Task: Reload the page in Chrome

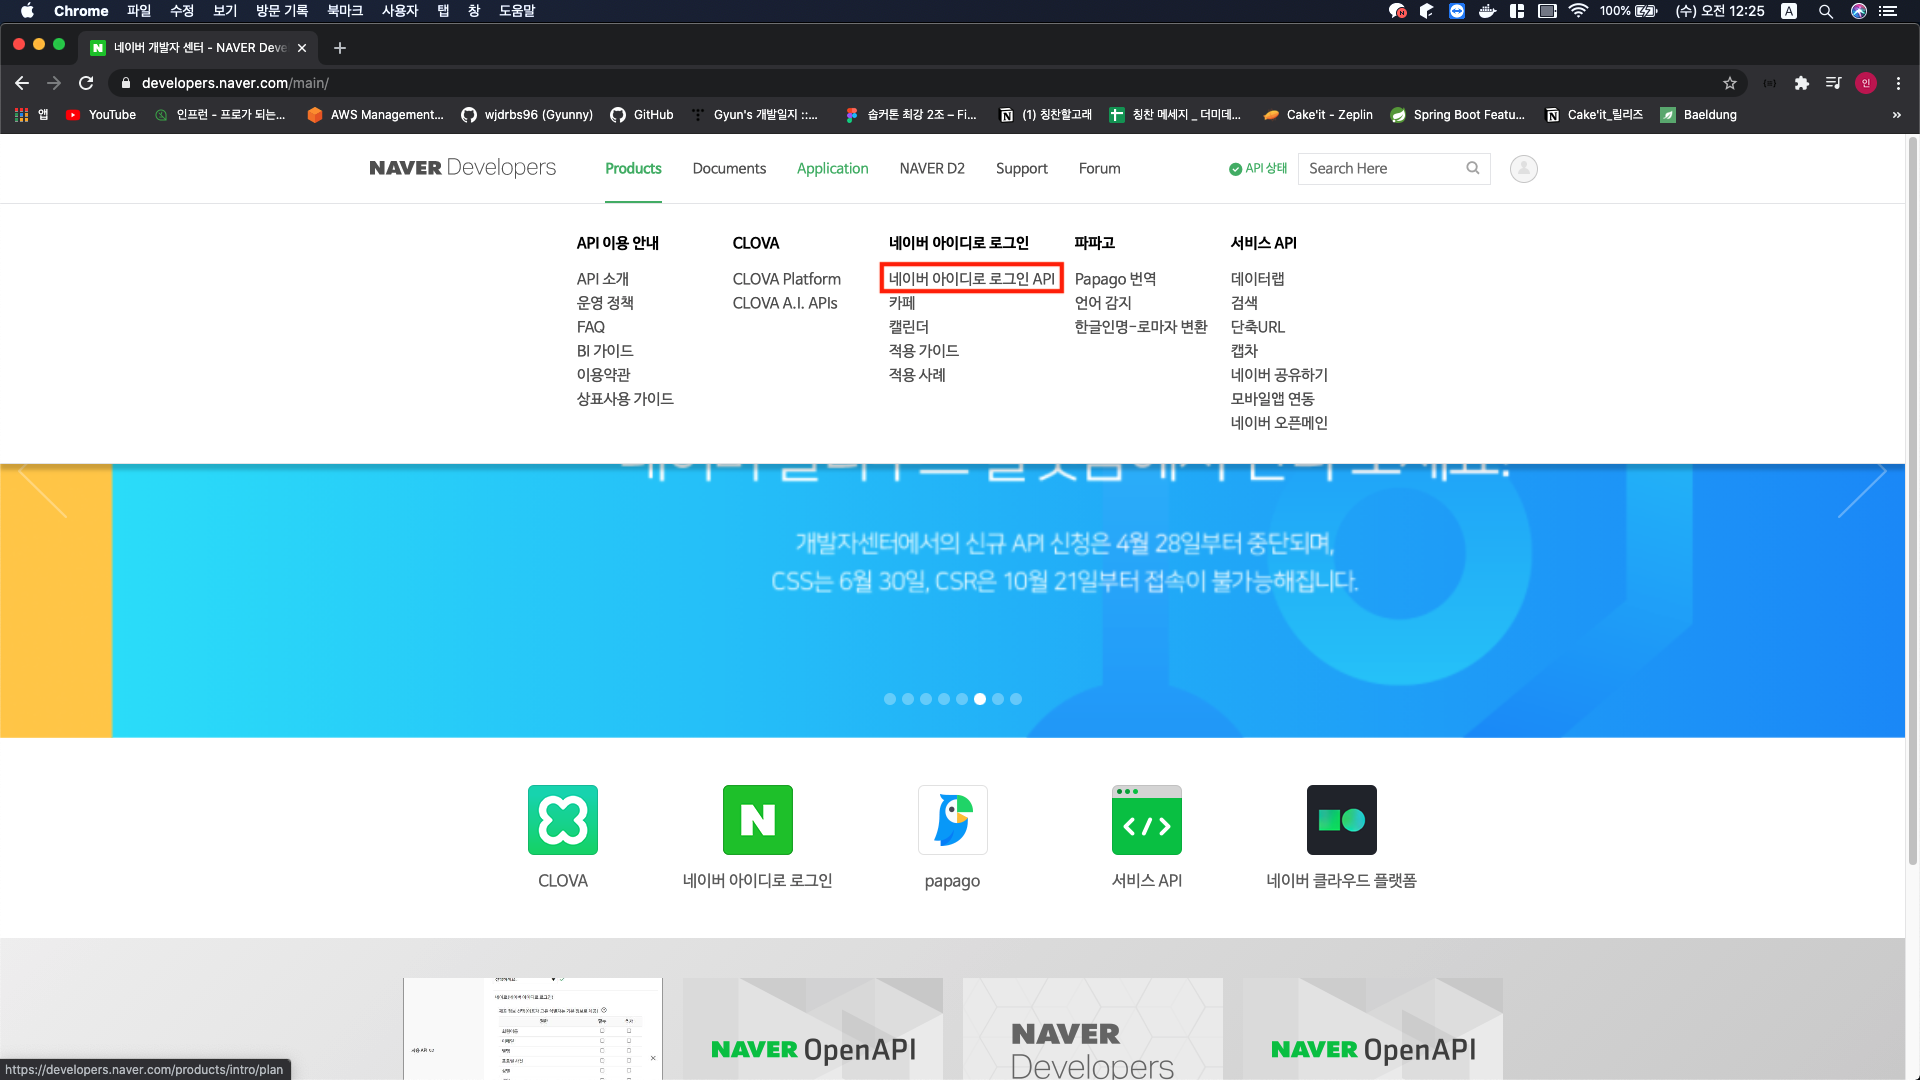Action: tap(86, 83)
